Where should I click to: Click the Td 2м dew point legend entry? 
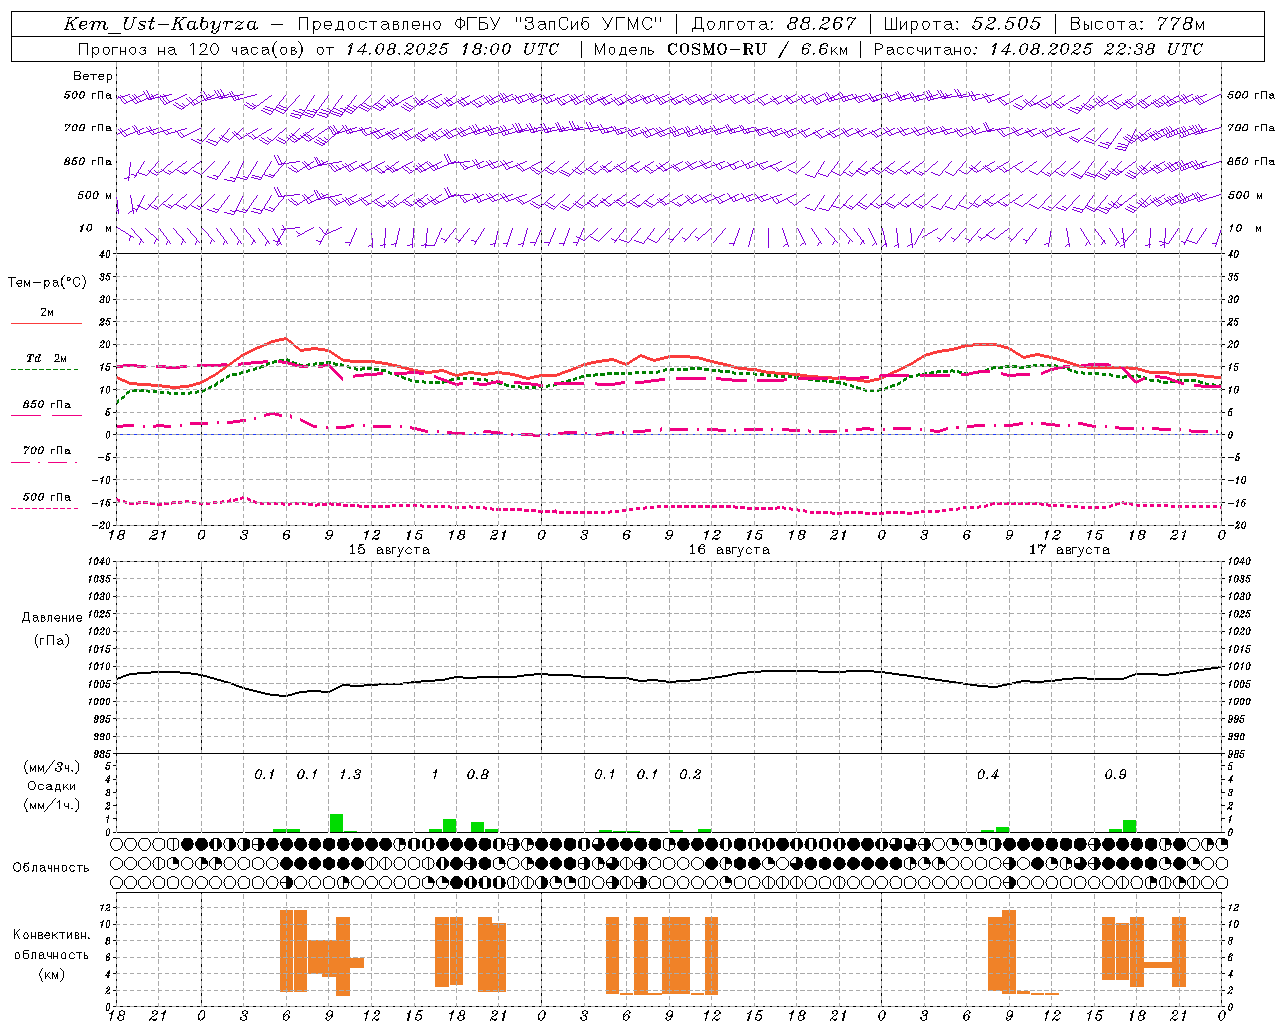pyautogui.click(x=46, y=358)
